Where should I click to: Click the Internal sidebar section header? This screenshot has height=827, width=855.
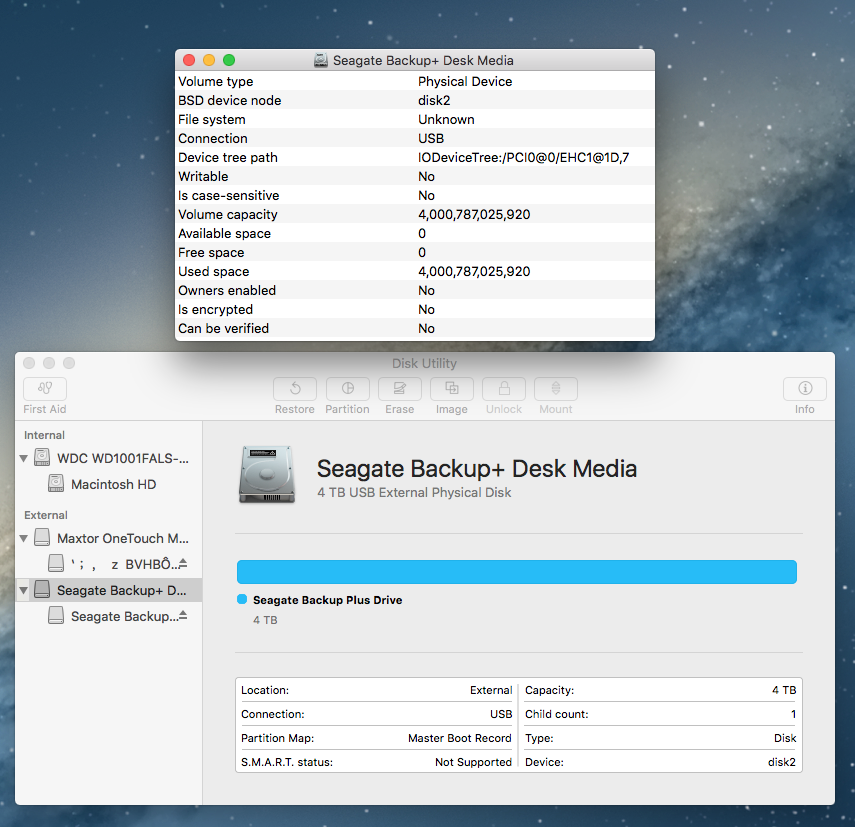click(x=44, y=435)
